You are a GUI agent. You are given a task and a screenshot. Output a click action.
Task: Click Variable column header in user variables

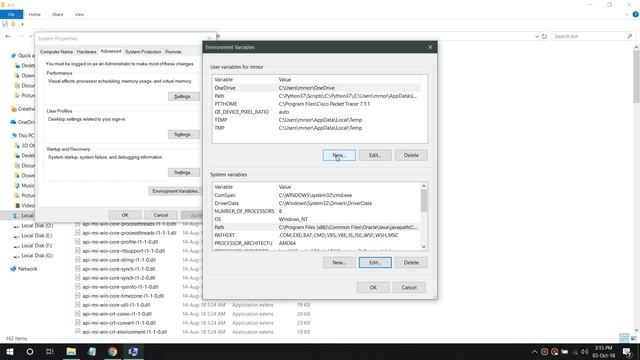[x=224, y=80]
